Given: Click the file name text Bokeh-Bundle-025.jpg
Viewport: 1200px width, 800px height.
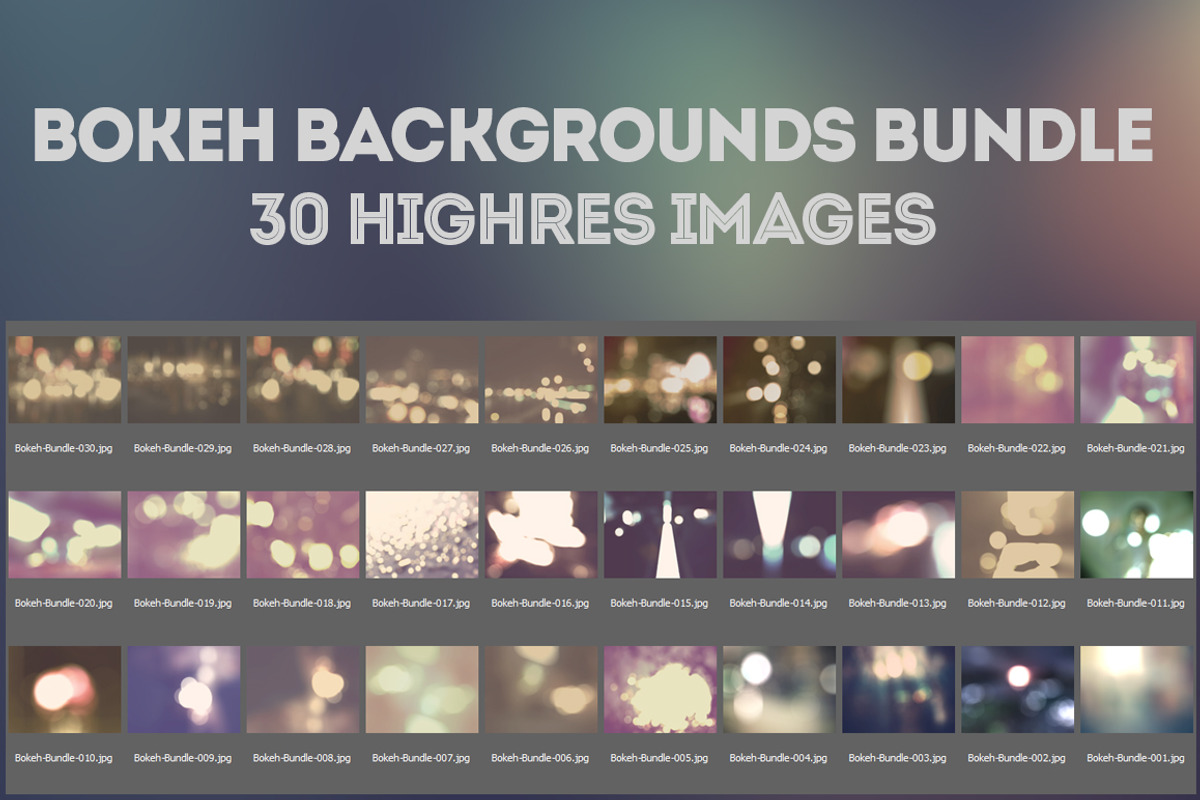Looking at the screenshot, I should coord(659,449).
